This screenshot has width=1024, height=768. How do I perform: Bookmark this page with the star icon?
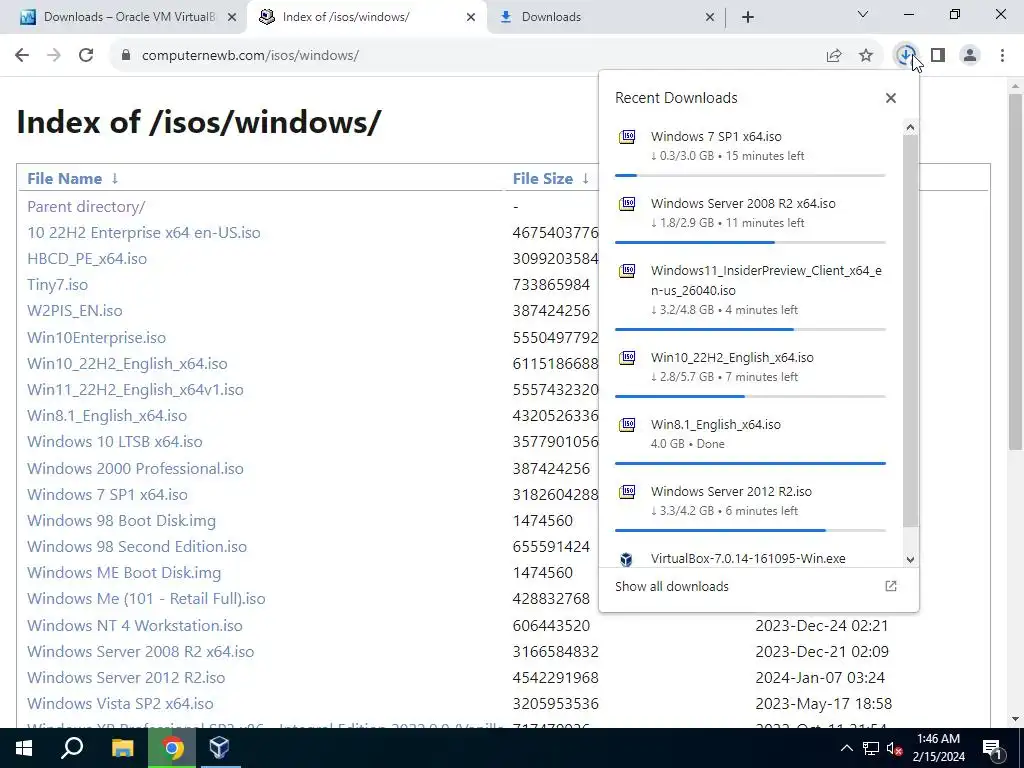(866, 56)
